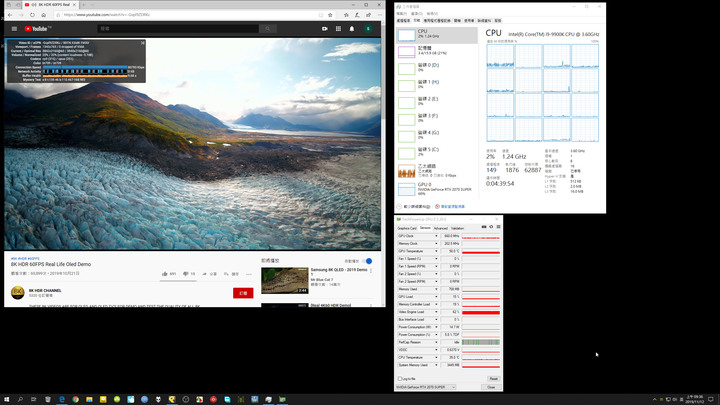This screenshot has width=720, height=405.
Task: Open the GPU Temperature sensor dropdown arrow
Action: click(436, 251)
